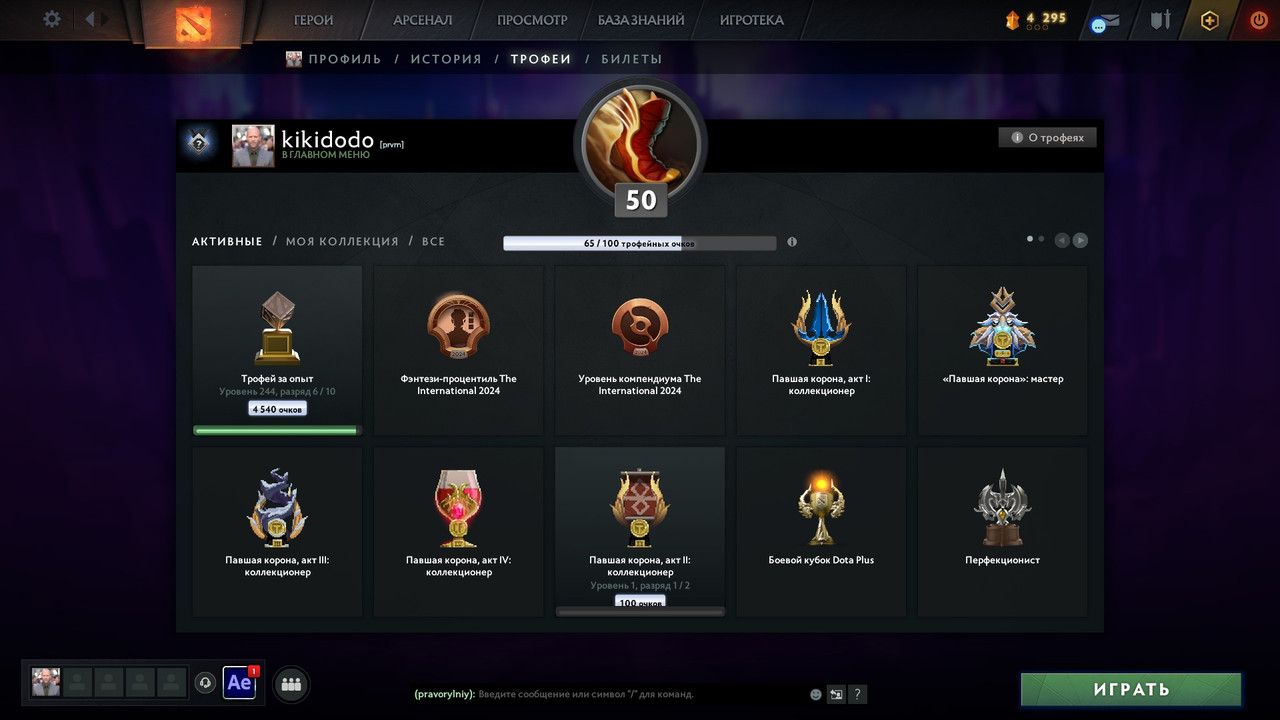This screenshot has width=1280, height=720.
Task: Open the party members round icon
Action: pos(291,684)
